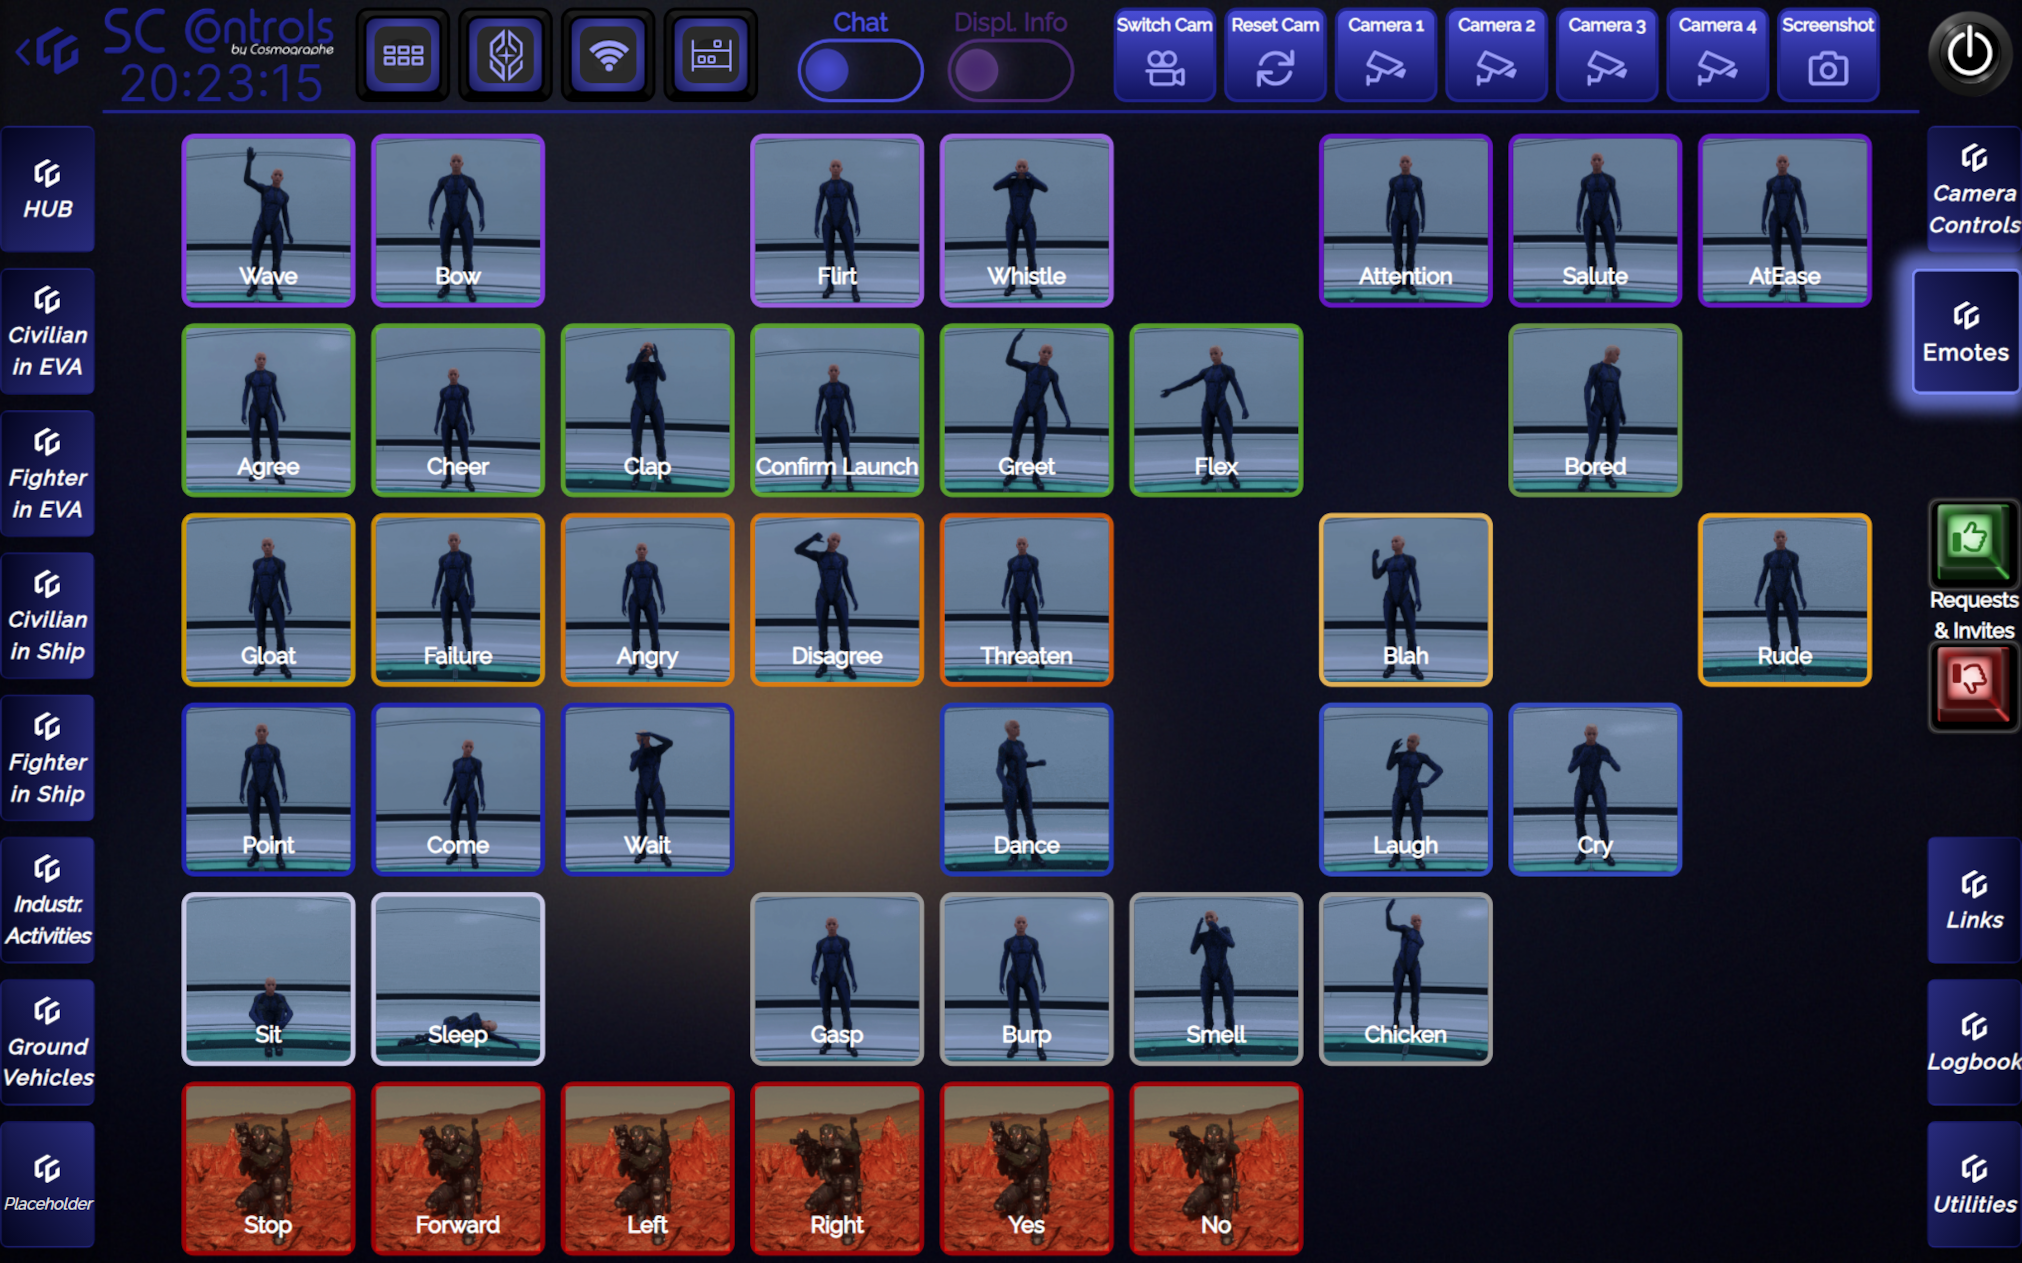Viewport: 2022px width, 1263px height.
Task: Select Camera 4
Action: pyautogui.click(x=1717, y=55)
